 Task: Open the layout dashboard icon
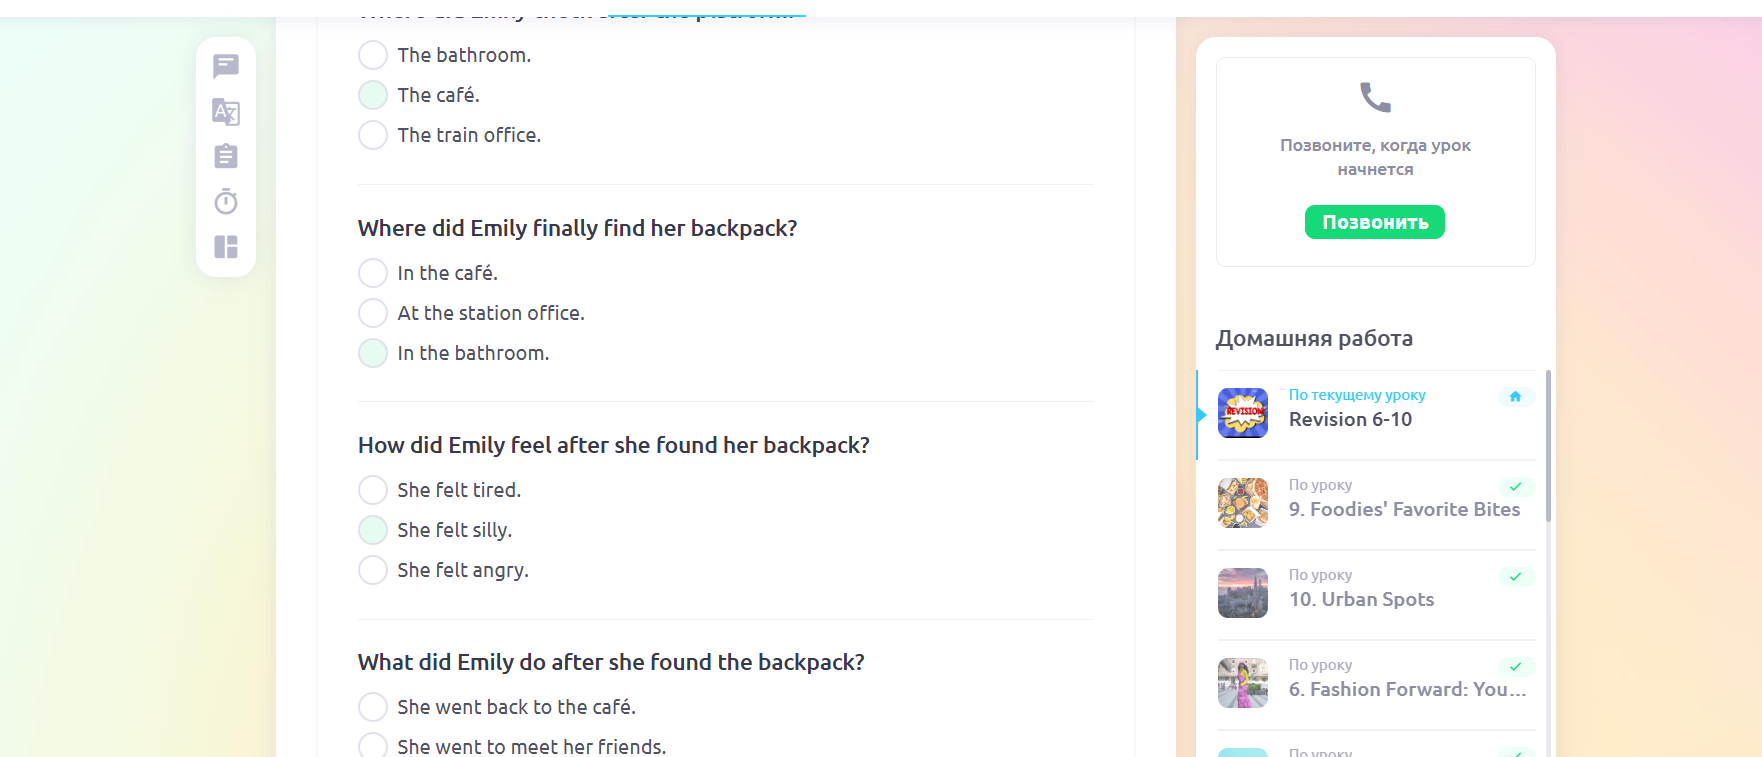click(x=226, y=247)
